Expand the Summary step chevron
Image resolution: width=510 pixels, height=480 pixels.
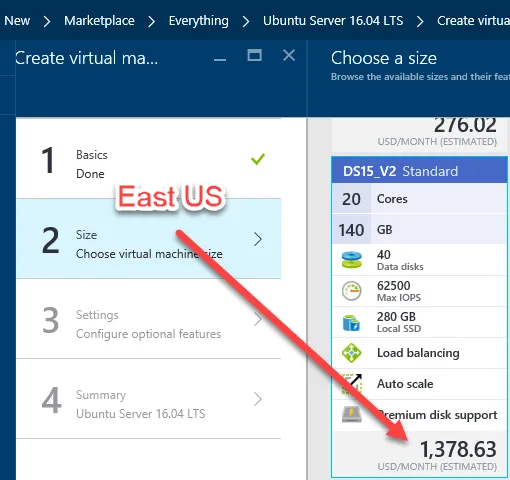coord(258,399)
